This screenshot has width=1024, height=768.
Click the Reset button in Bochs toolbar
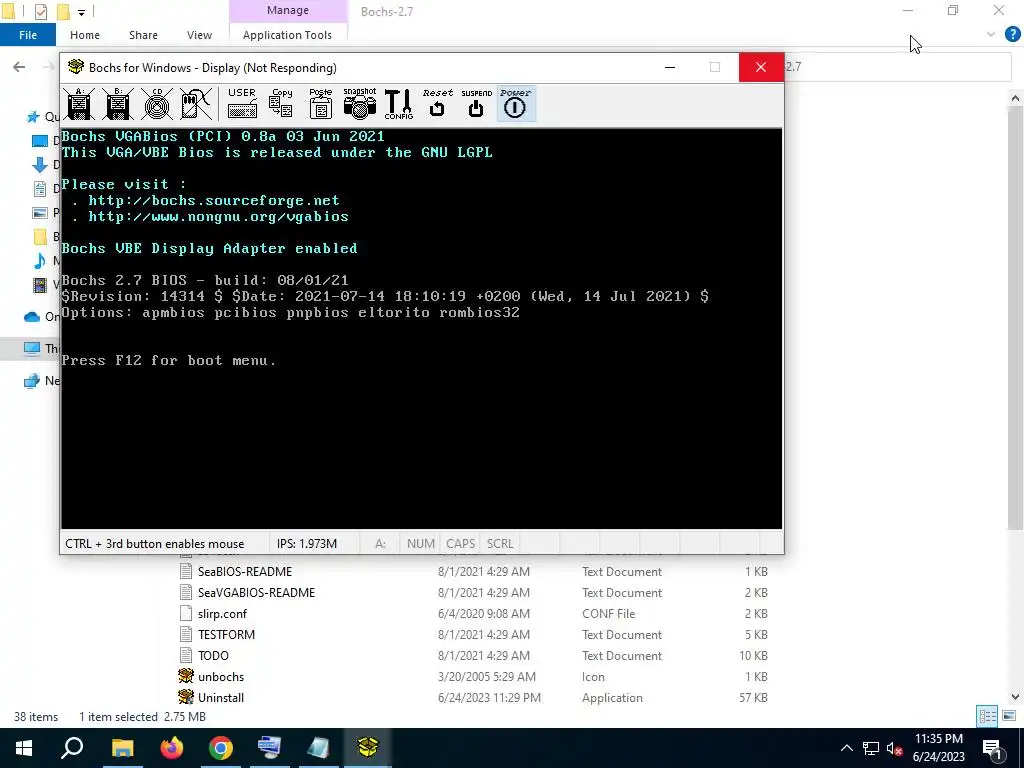pos(438,104)
